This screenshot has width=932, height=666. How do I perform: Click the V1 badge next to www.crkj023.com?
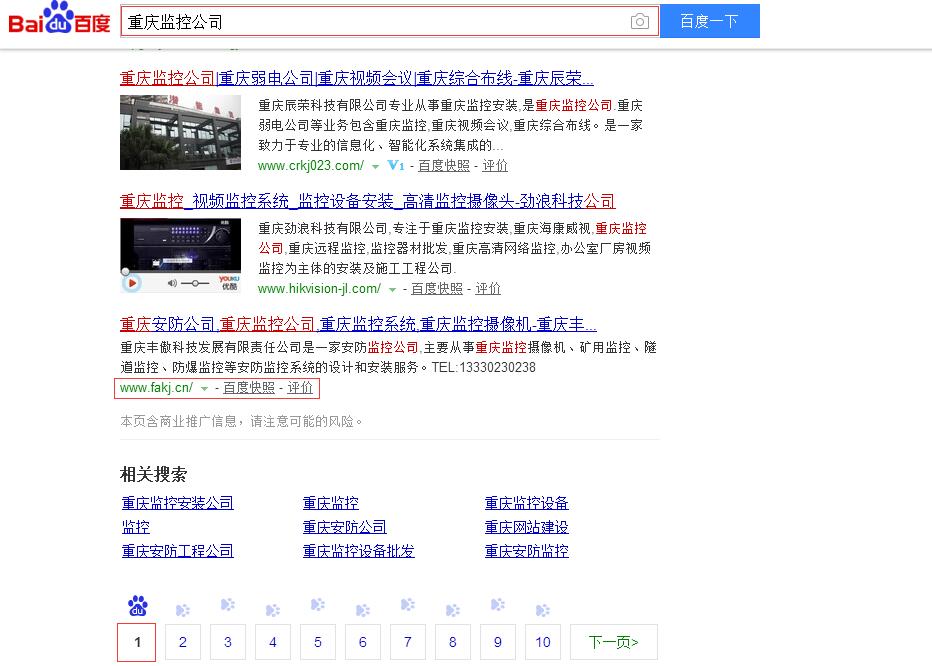click(396, 166)
